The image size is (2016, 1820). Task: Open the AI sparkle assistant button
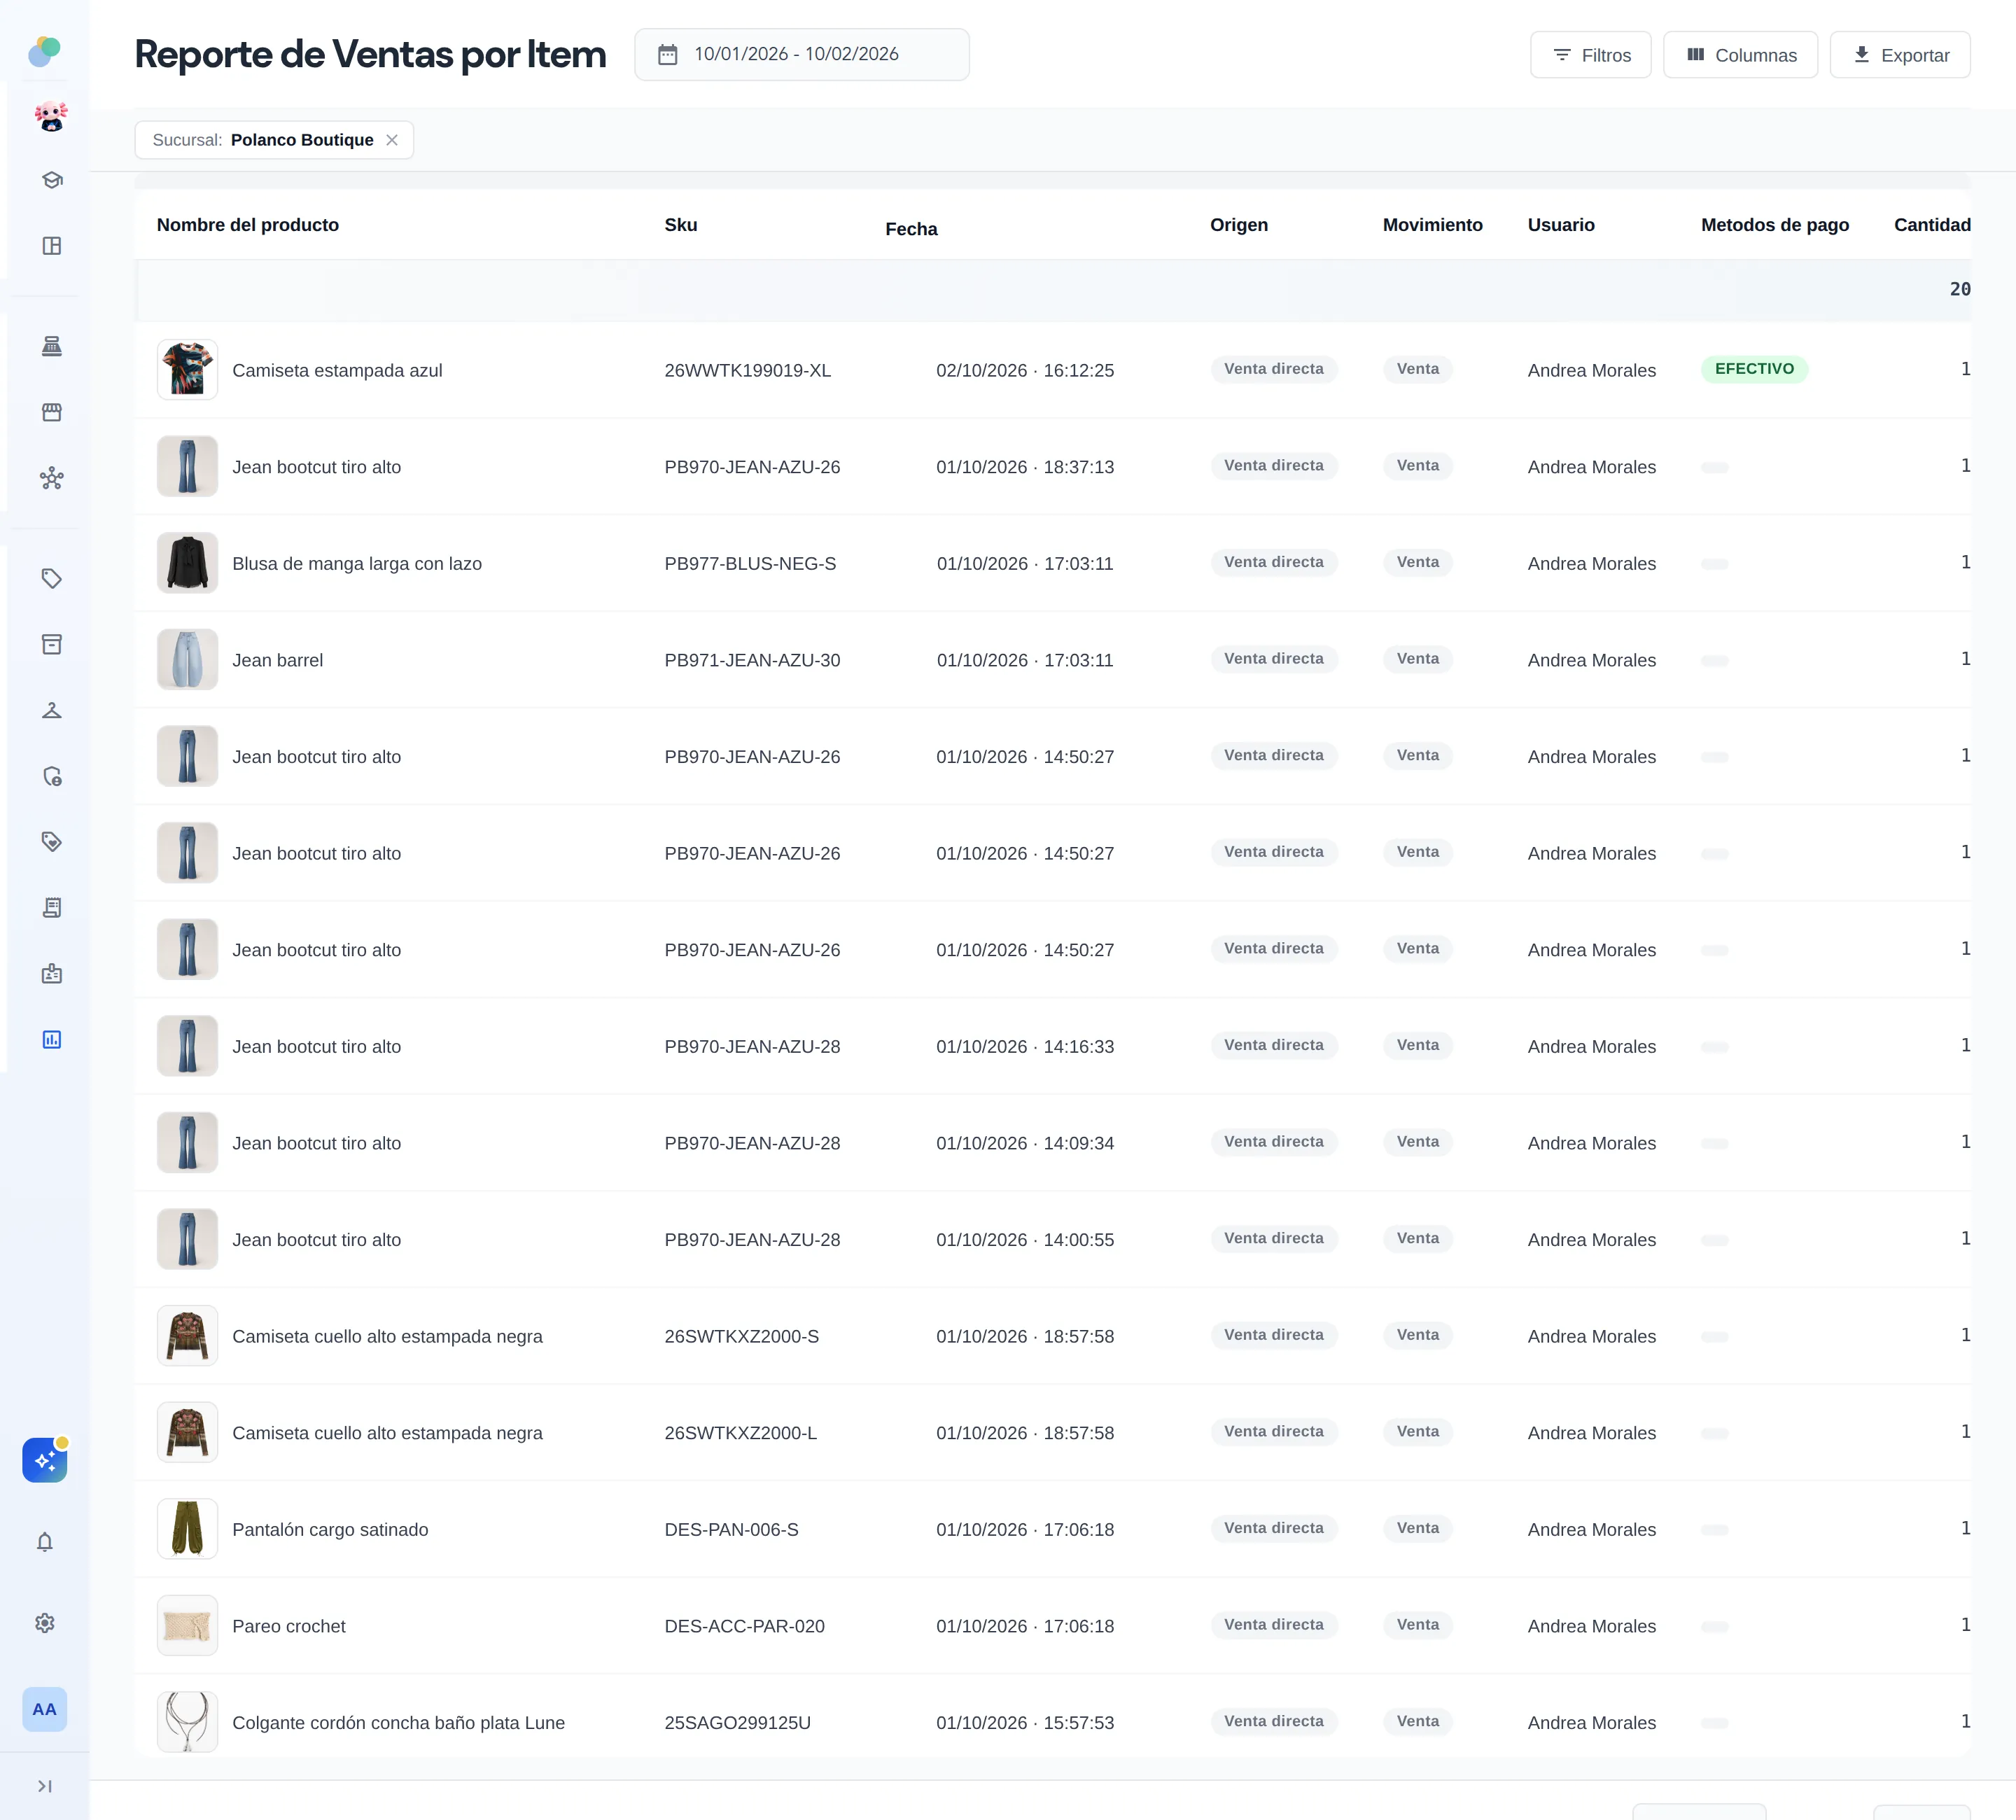tap(45, 1460)
